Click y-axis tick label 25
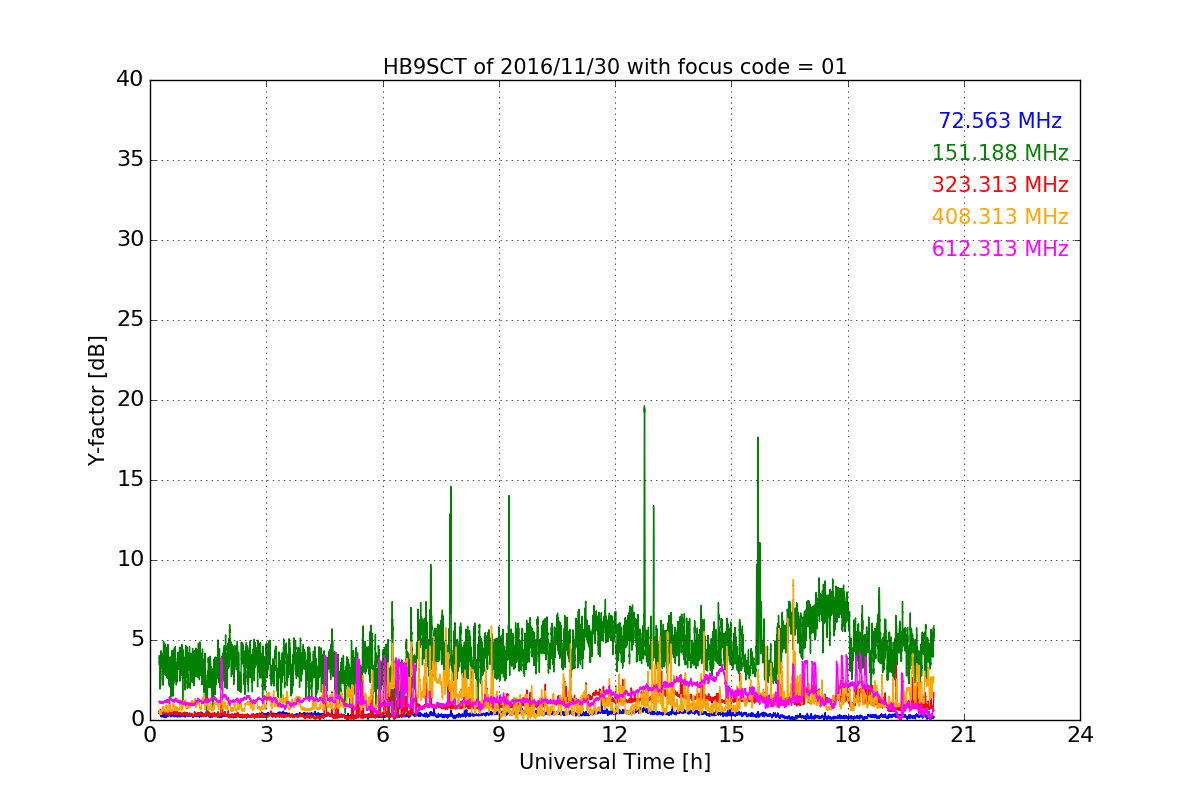The width and height of the screenshot is (1200, 800). pyautogui.click(x=129, y=320)
